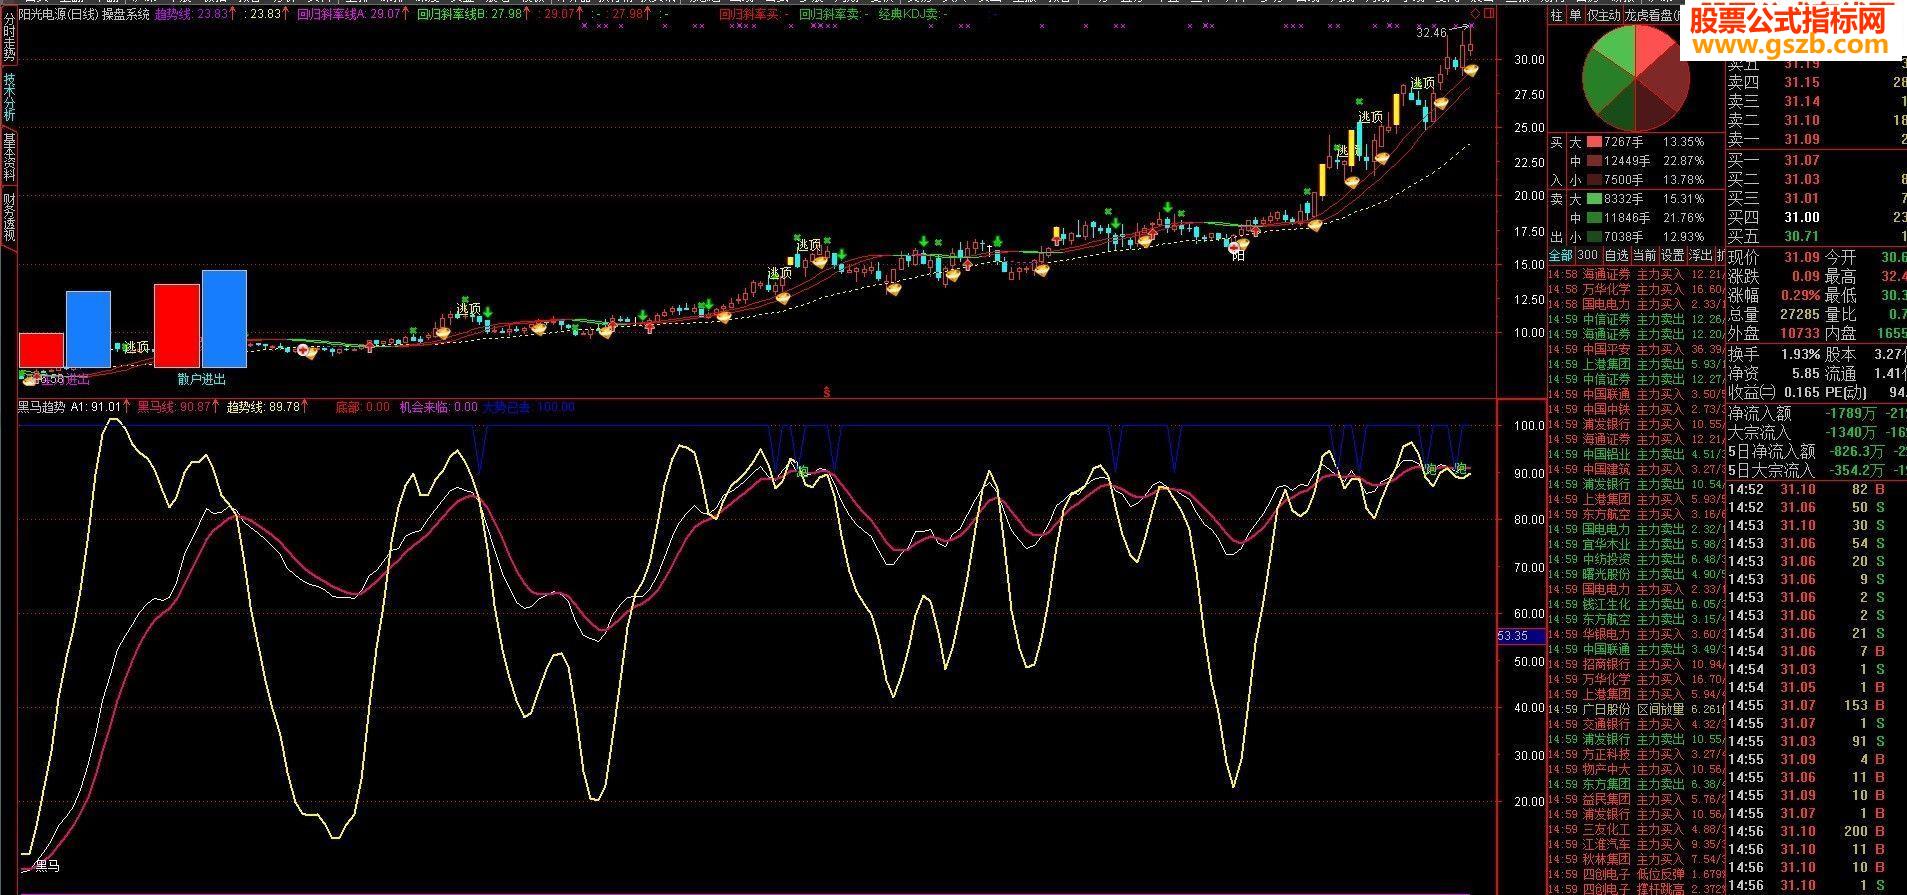Click the 黑马线 90.87 indicator label
The image size is (1907, 895).
coord(179,407)
